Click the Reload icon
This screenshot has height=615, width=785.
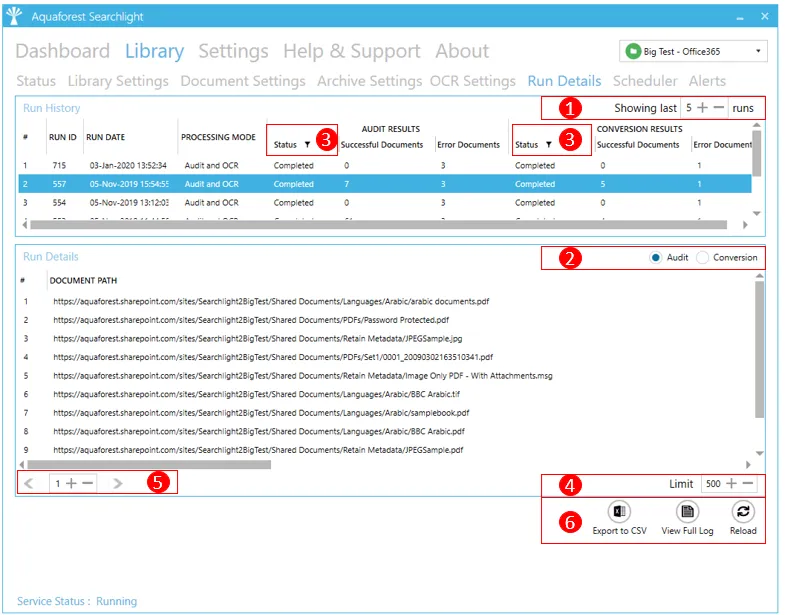742,512
